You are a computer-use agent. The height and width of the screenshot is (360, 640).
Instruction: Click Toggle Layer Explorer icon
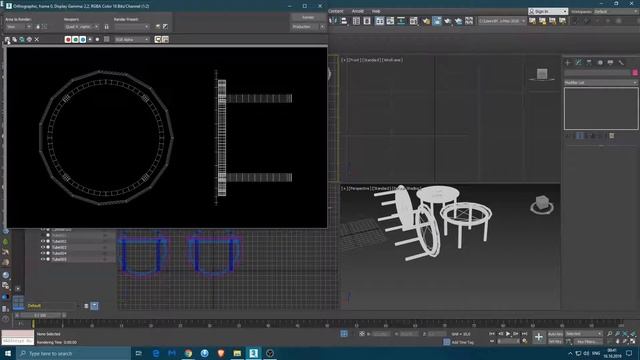[x=367, y=21]
